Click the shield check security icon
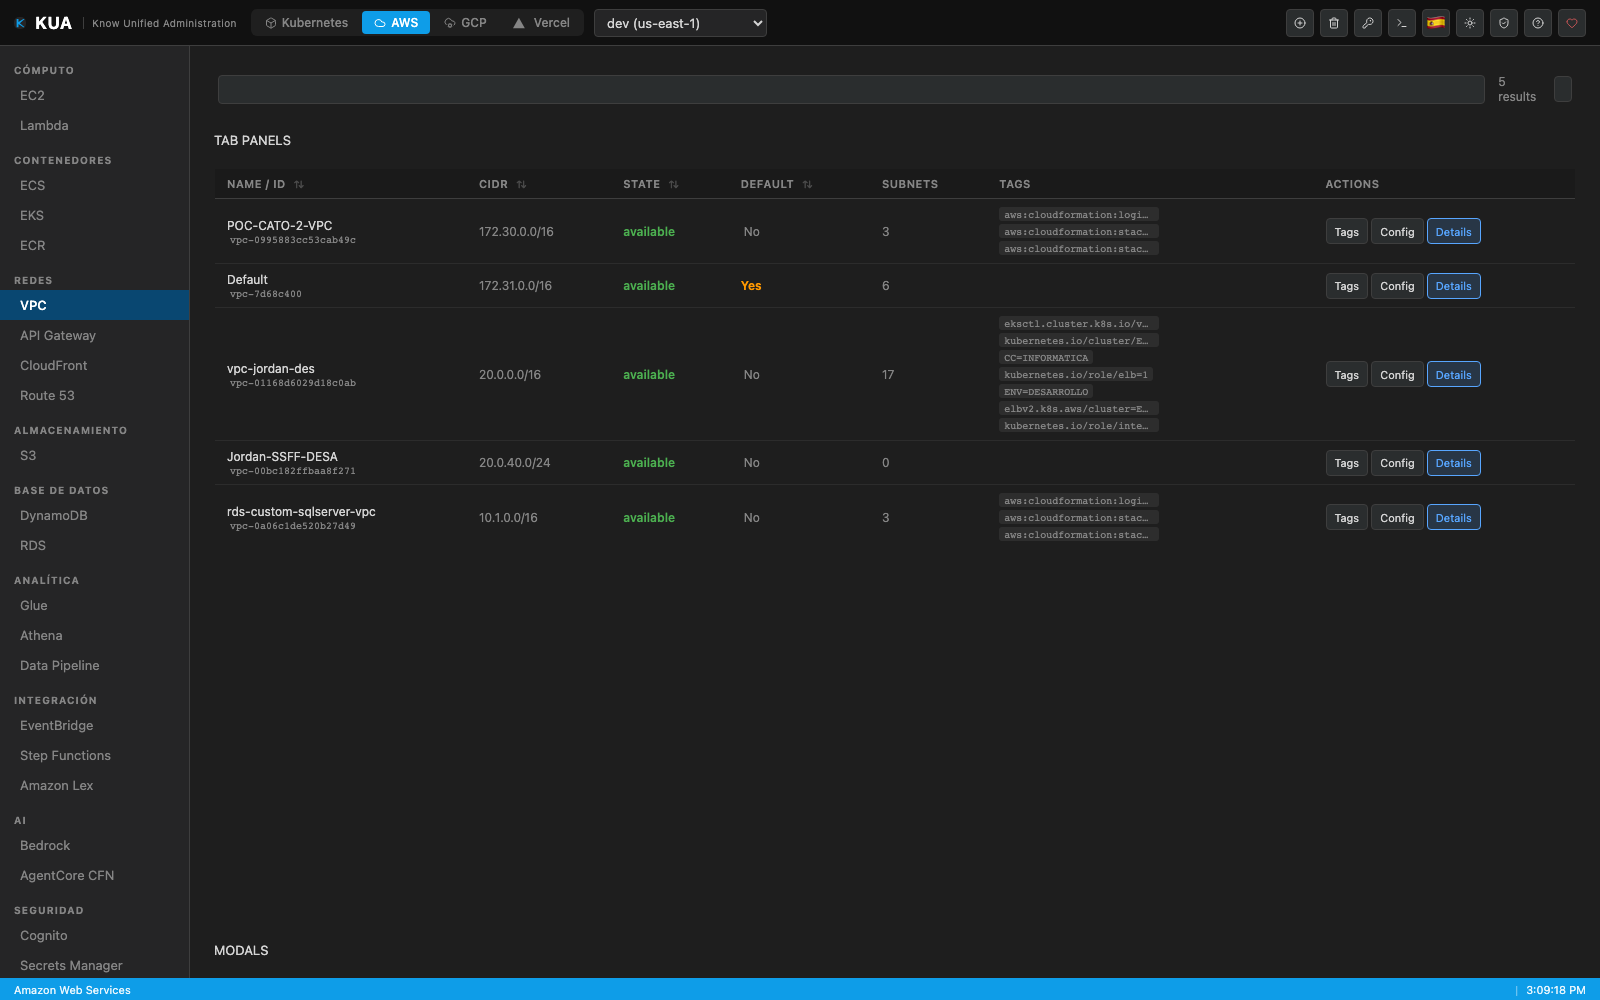Screen dimensions: 1600x1000 click(1504, 23)
